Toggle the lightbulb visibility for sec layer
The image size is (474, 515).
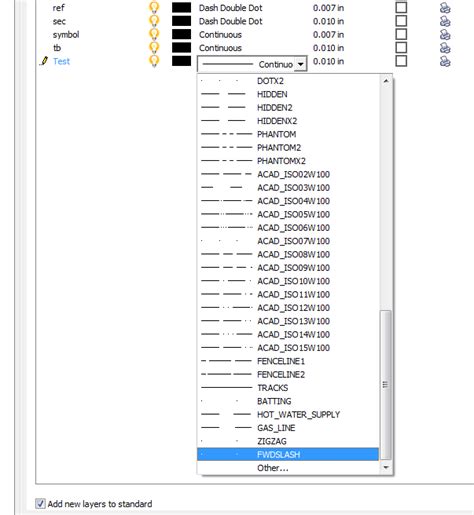[154, 21]
